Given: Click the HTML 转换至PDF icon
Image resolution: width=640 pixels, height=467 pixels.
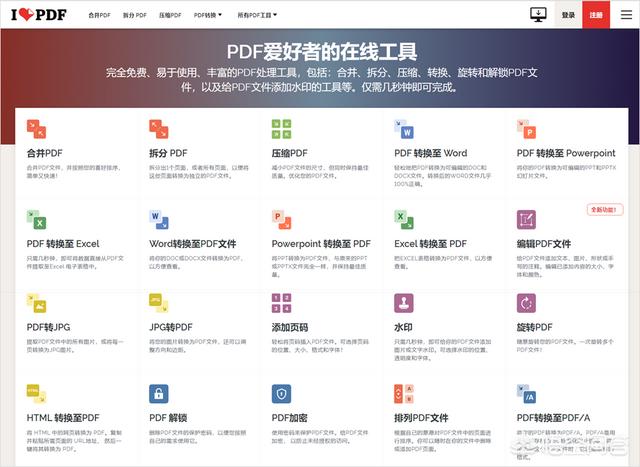Looking at the screenshot, I should [x=36, y=394].
